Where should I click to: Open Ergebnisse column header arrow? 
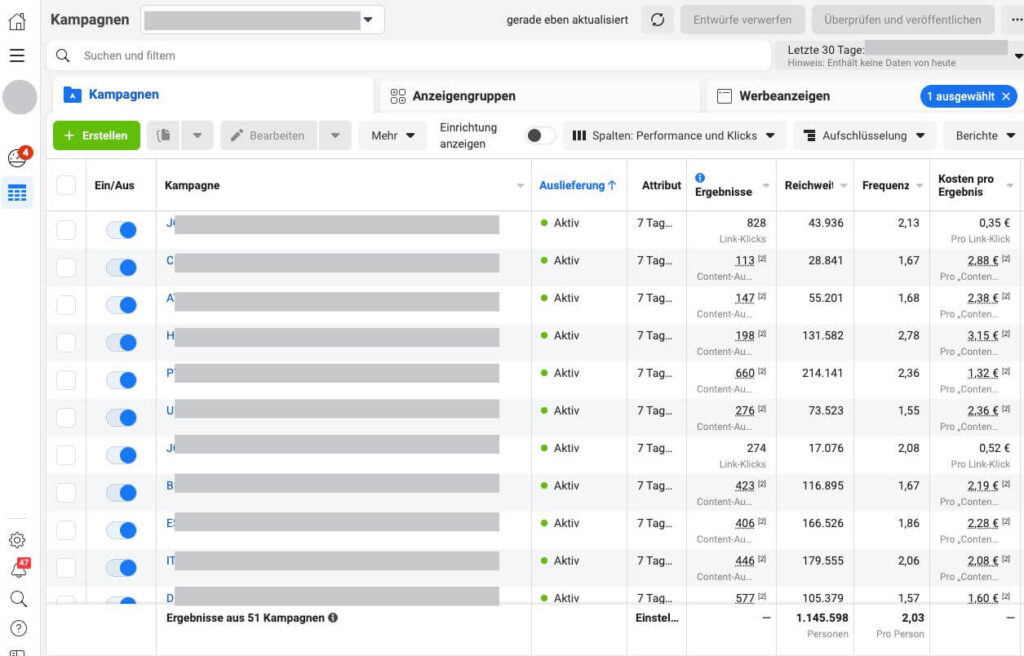tap(766, 186)
